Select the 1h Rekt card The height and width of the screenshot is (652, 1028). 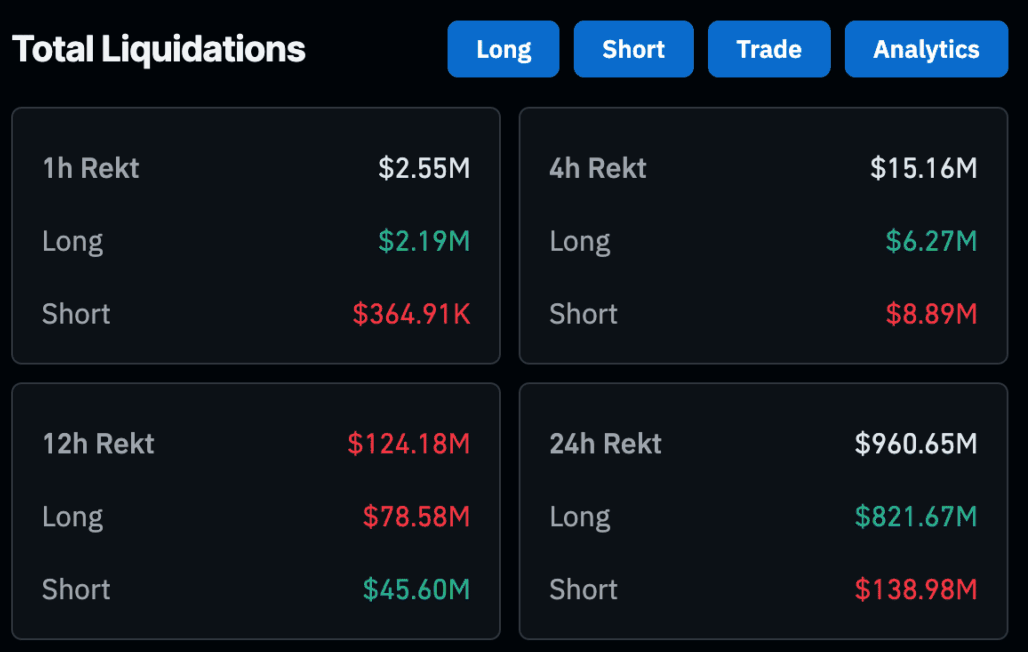pos(255,235)
